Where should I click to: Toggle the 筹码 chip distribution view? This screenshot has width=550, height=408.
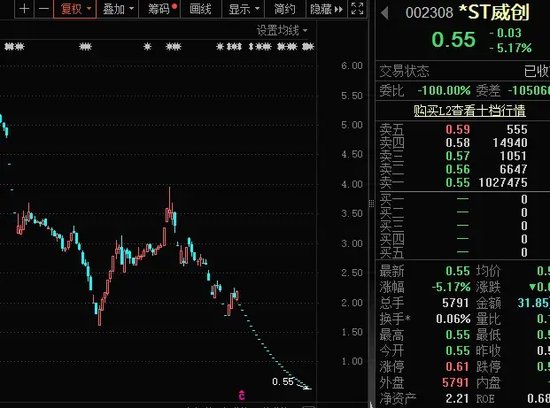(x=160, y=9)
